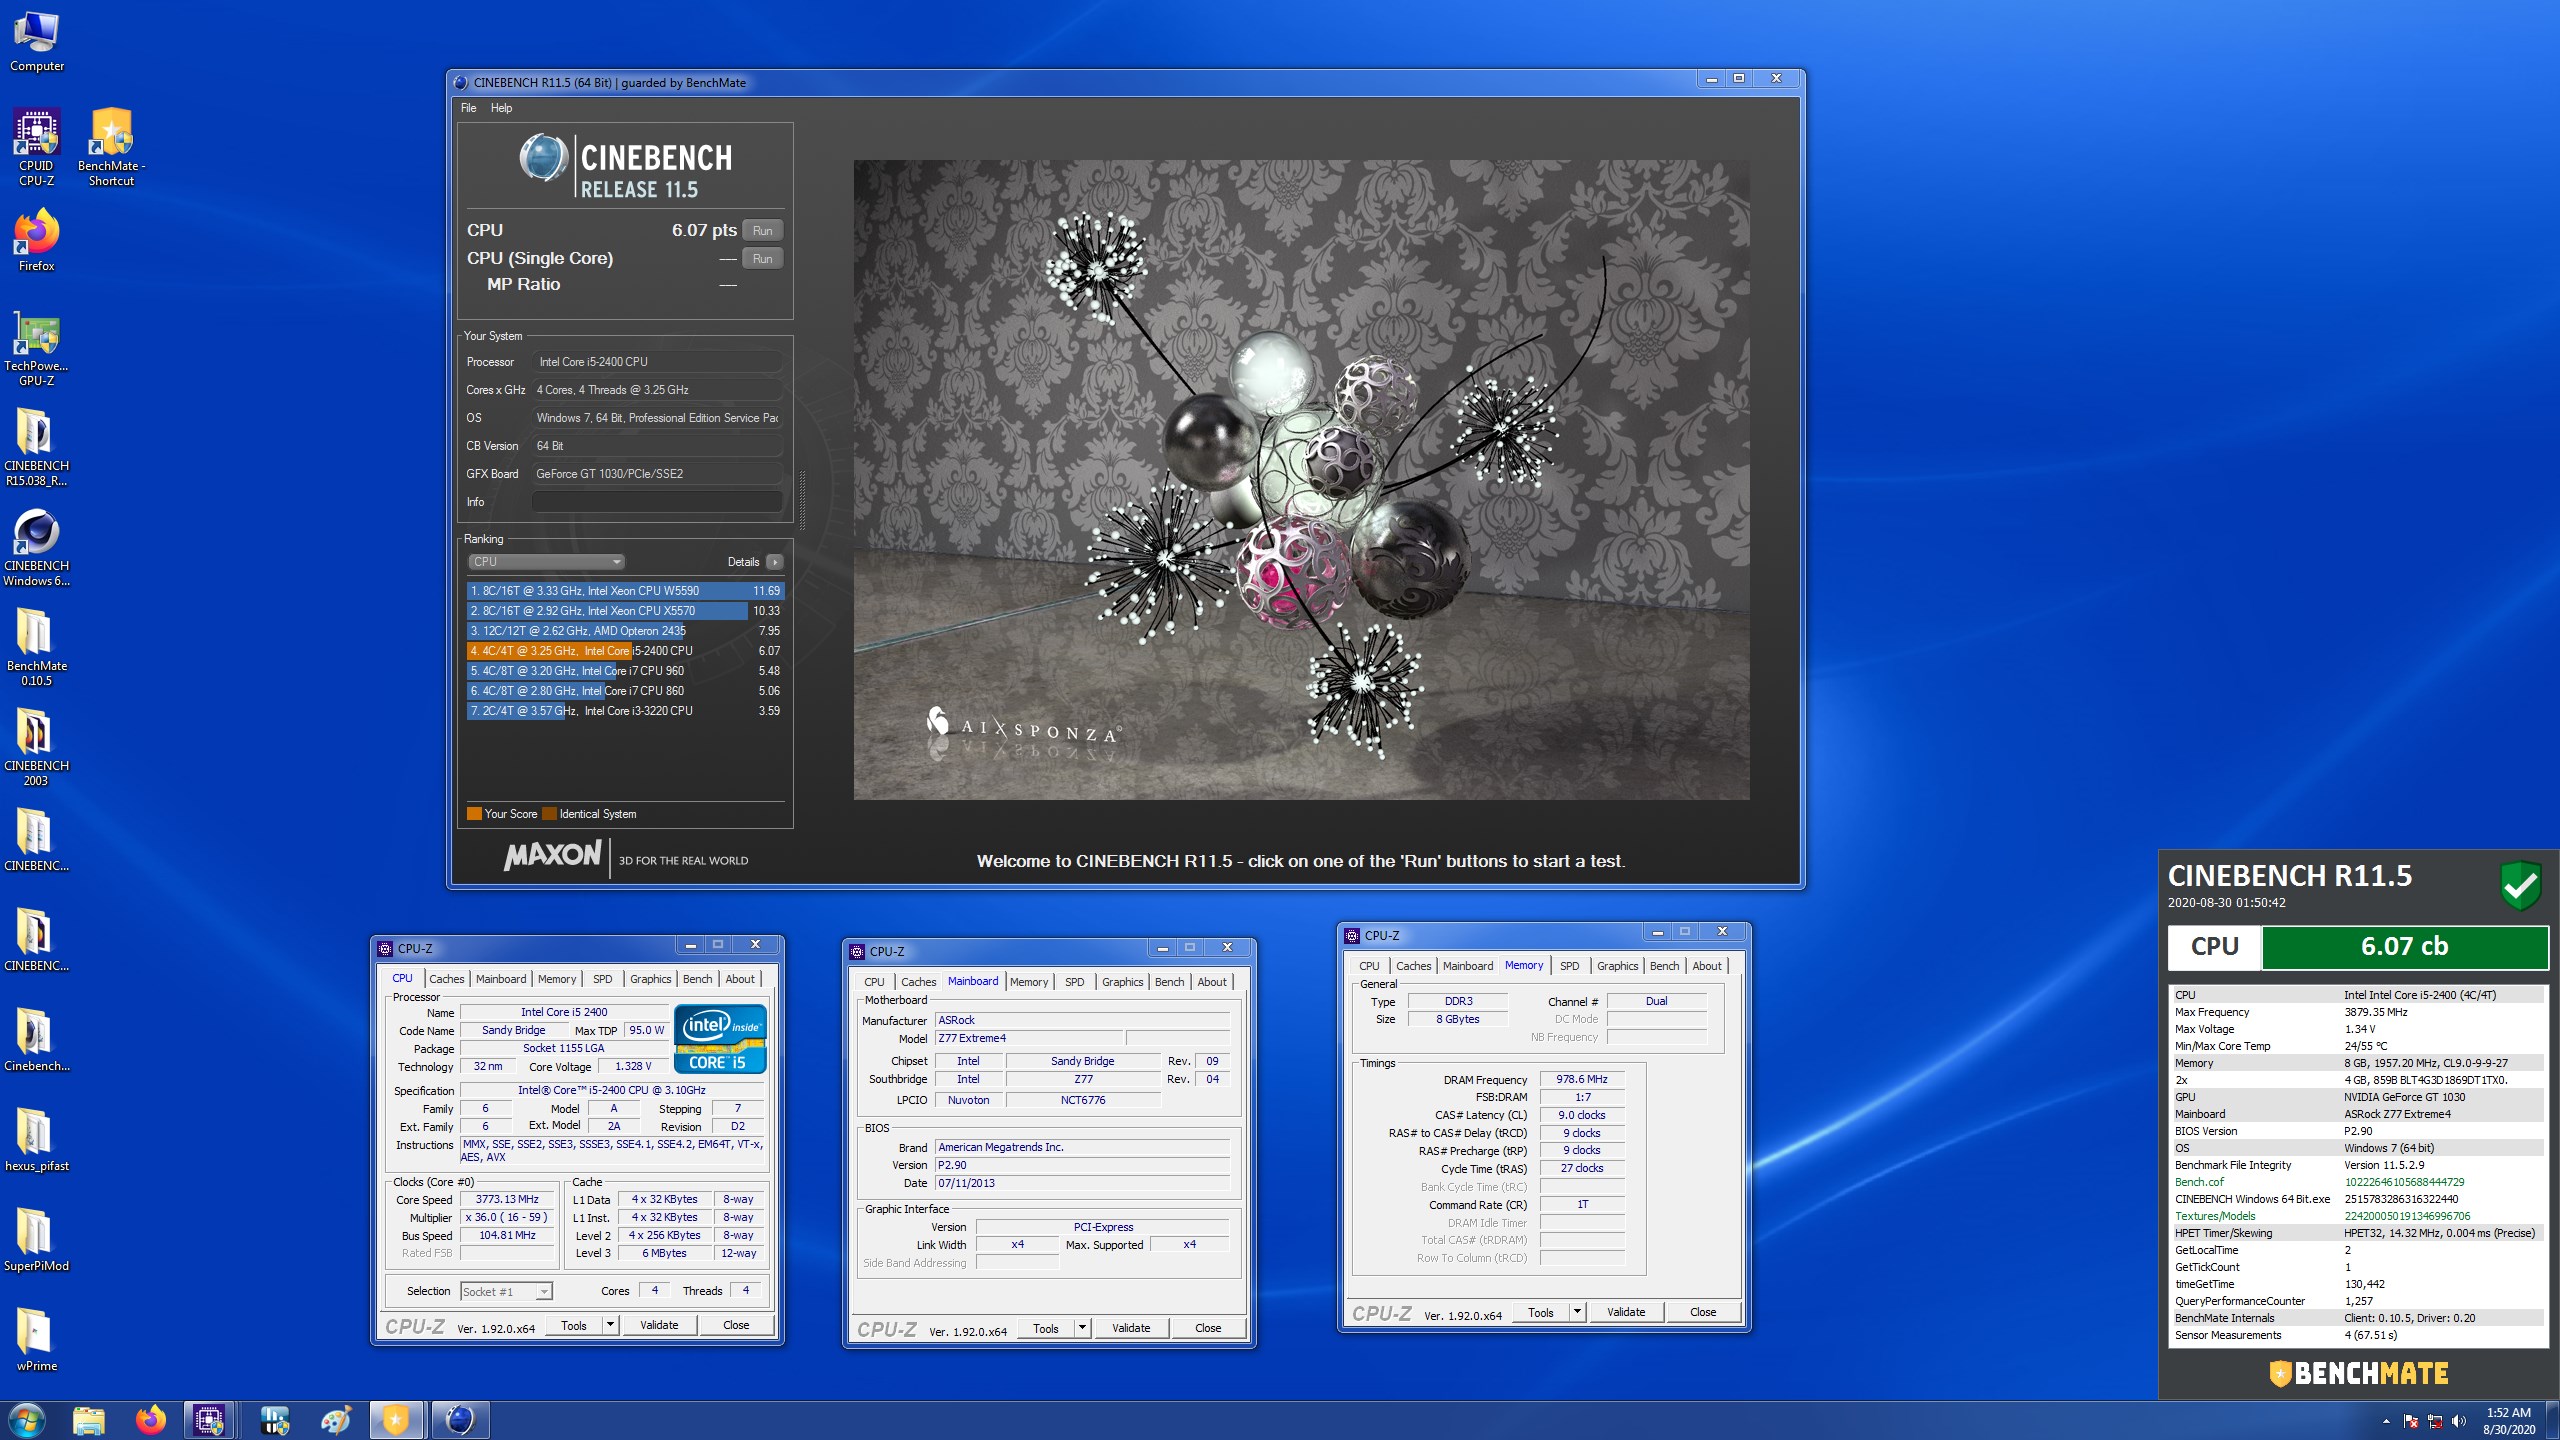Open the Cinebench Help menu
This screenshot has width=2560, height=1440.
(501, 108)
